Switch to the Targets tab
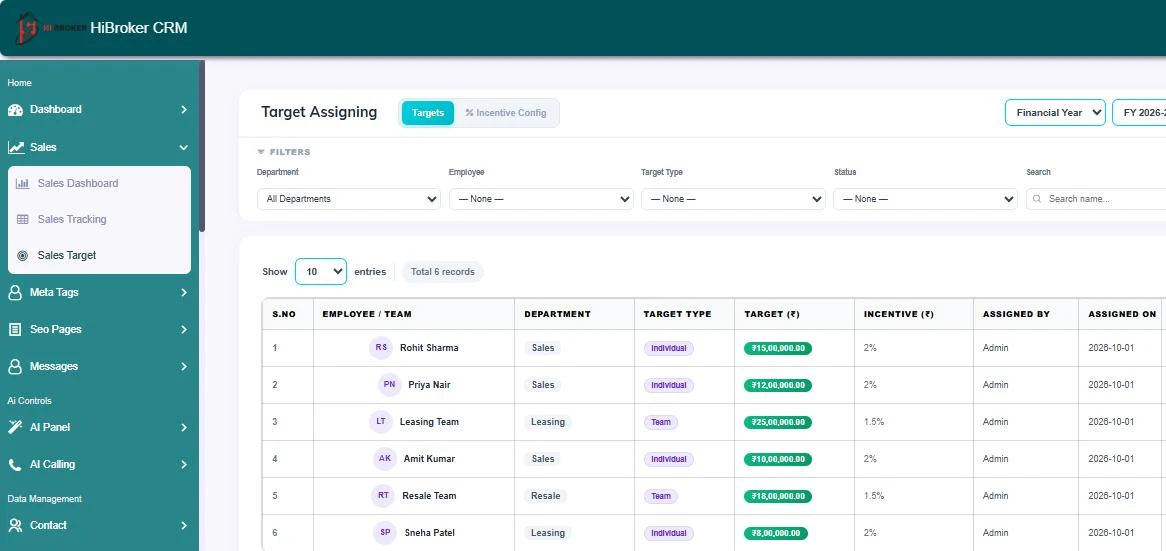This screenshot has height=551, width=1166. [428, 113]
